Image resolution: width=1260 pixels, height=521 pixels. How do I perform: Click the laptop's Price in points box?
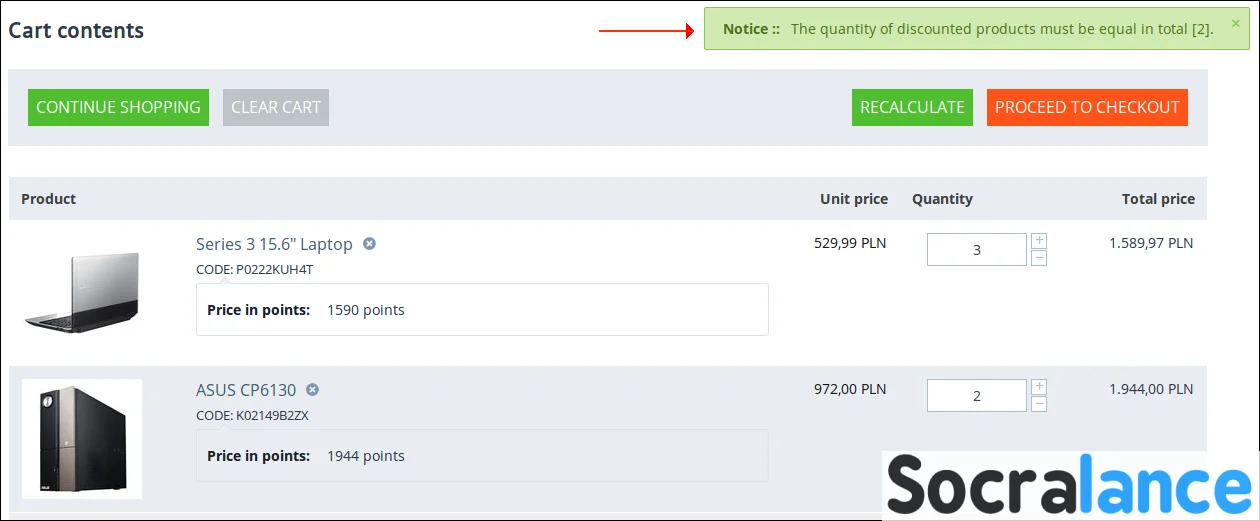(482, 310)
